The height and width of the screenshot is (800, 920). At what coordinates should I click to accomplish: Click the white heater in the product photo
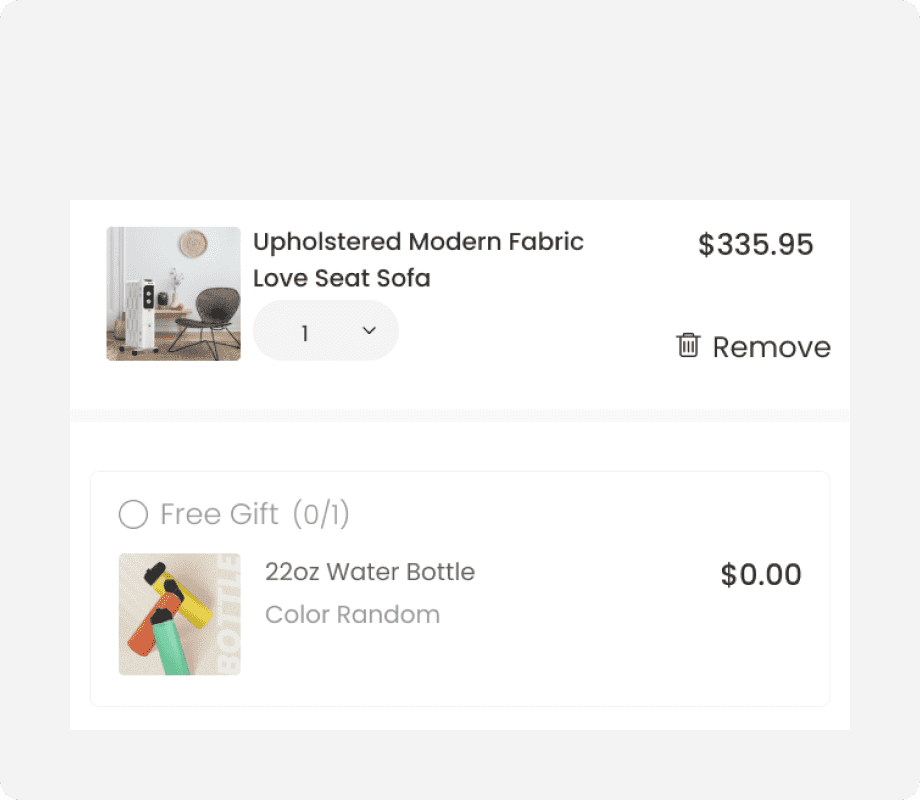138,314
